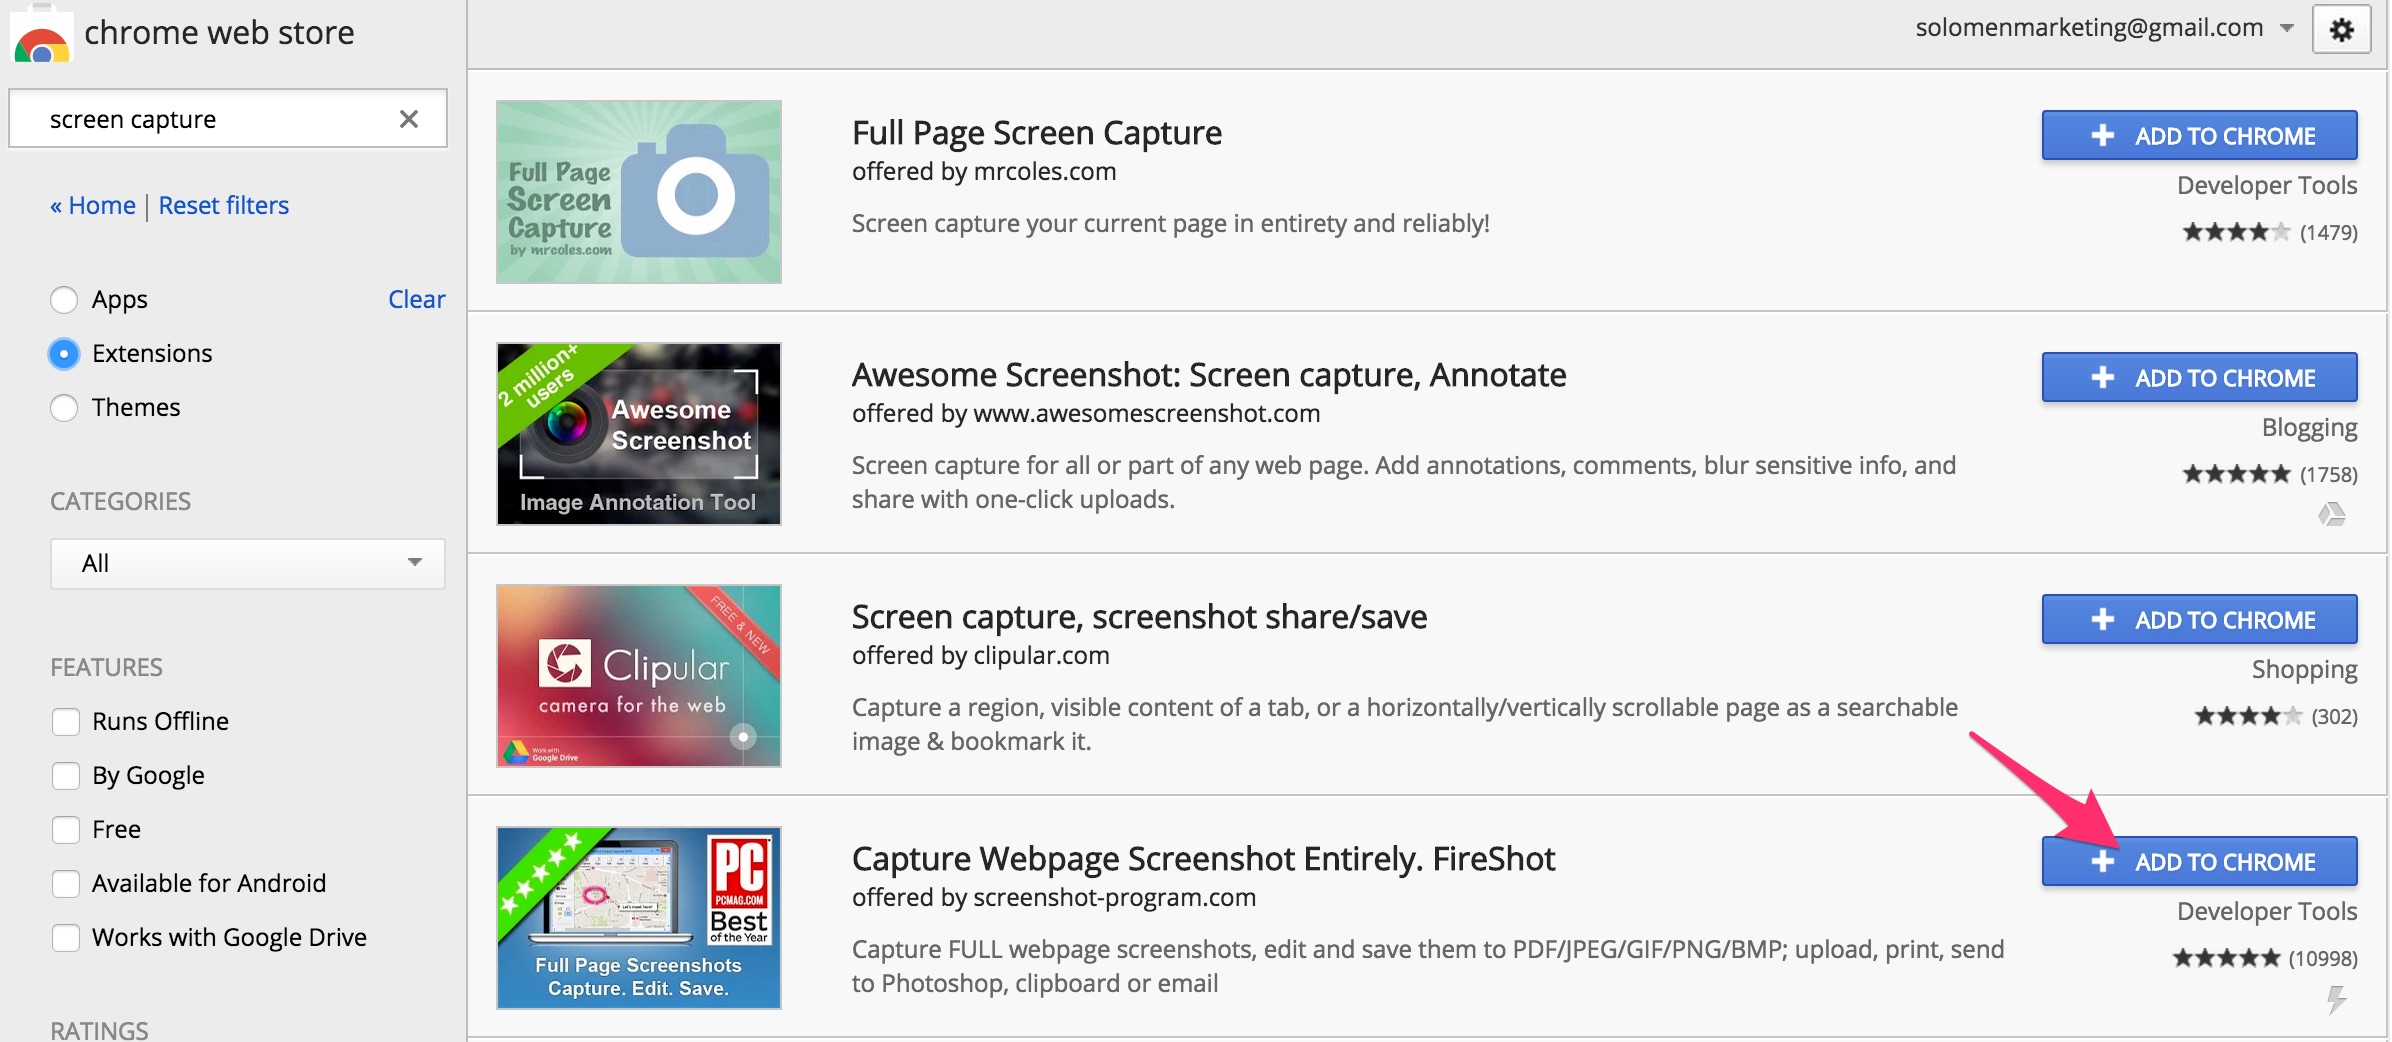Click the Blogging category label
The height and width of the screenshot is (1042, 2392).
point(2309,428)
